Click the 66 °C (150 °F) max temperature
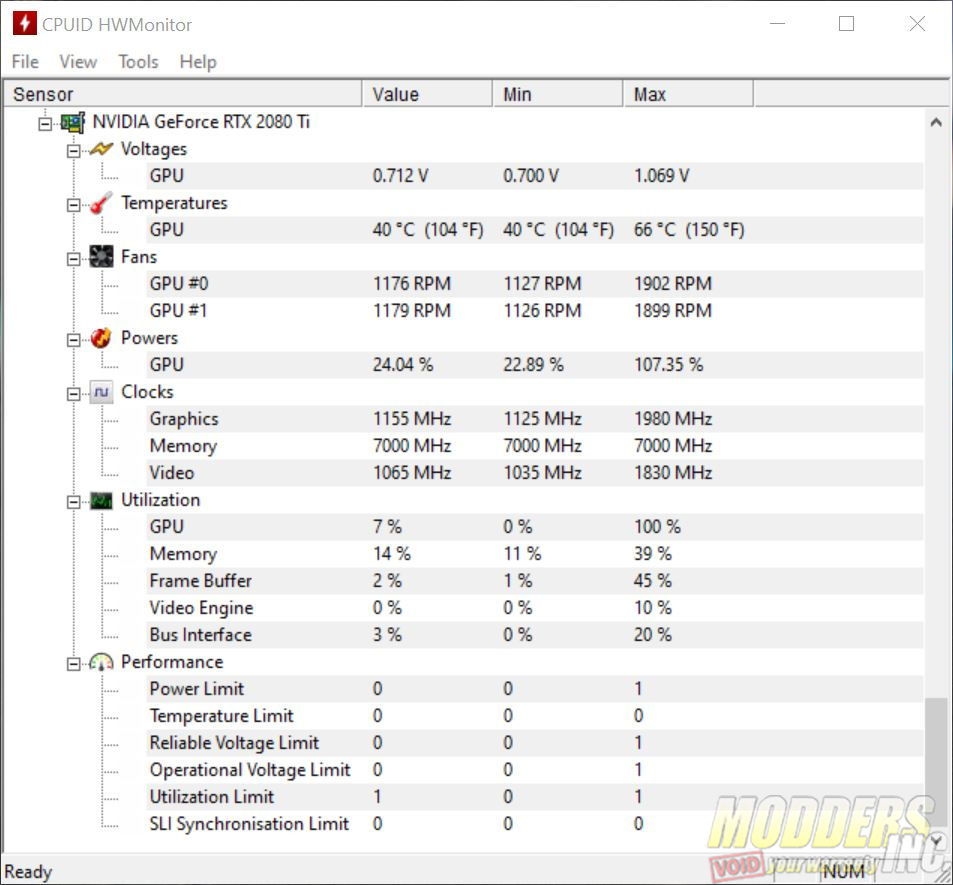The image size is (953, 885). point(689,230)
